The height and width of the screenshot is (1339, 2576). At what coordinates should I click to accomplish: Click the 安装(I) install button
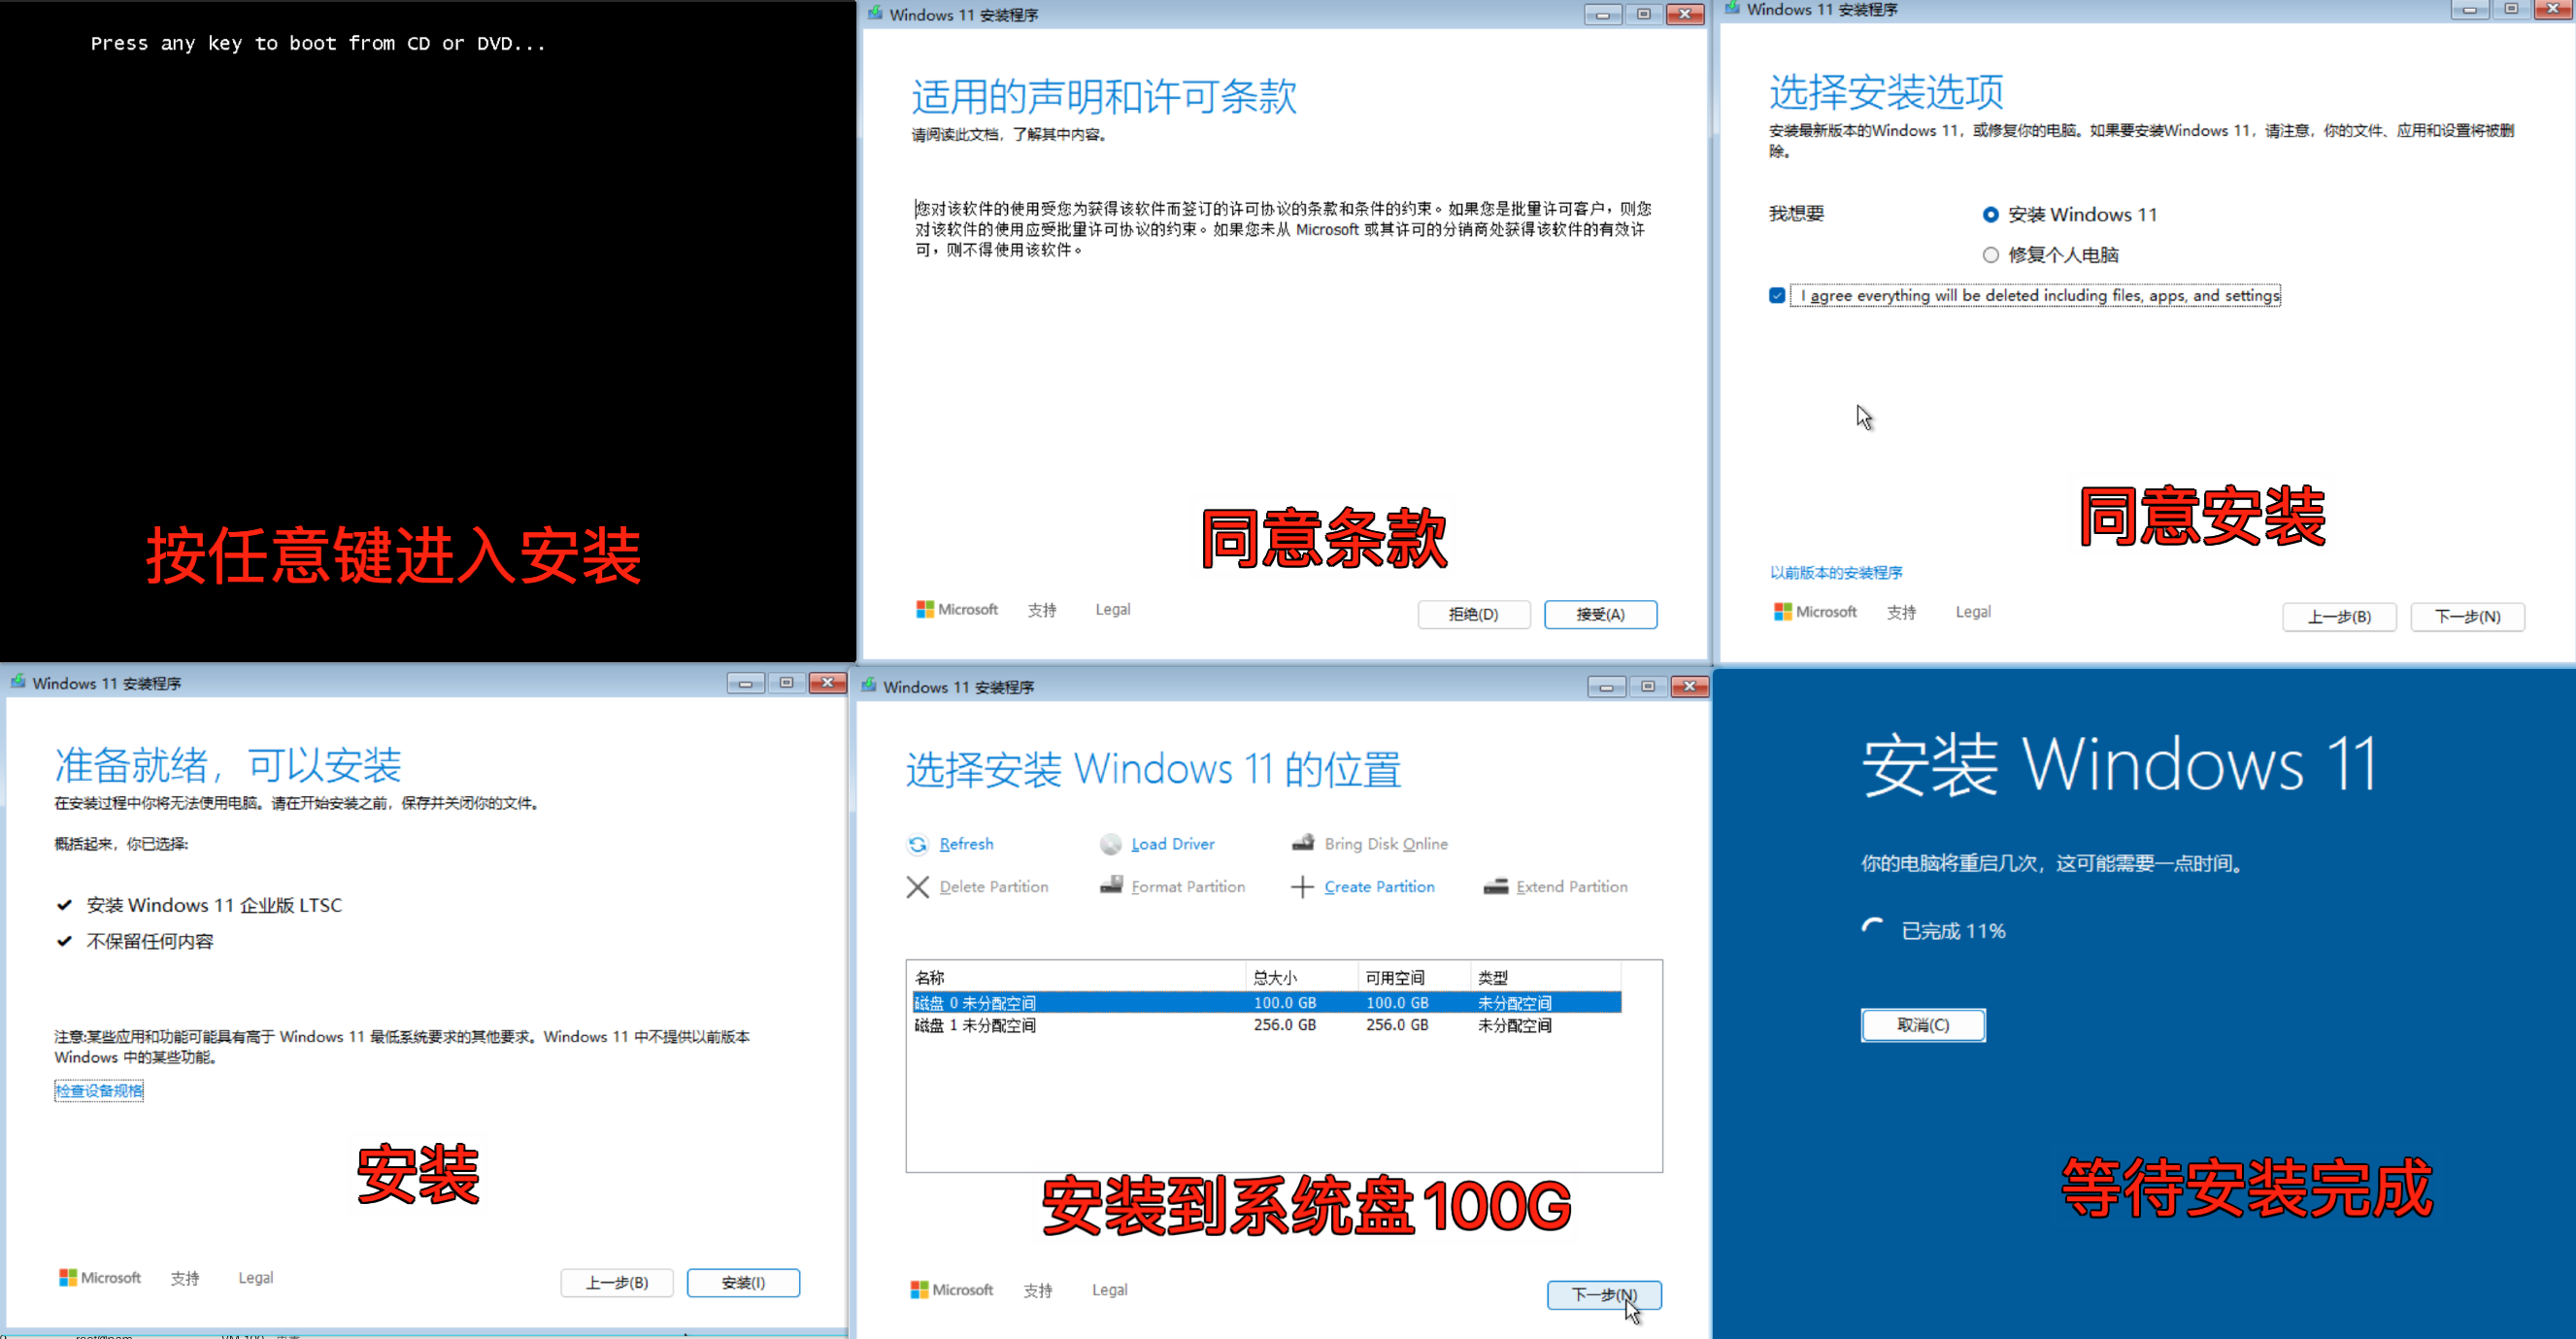(743, 1282)
